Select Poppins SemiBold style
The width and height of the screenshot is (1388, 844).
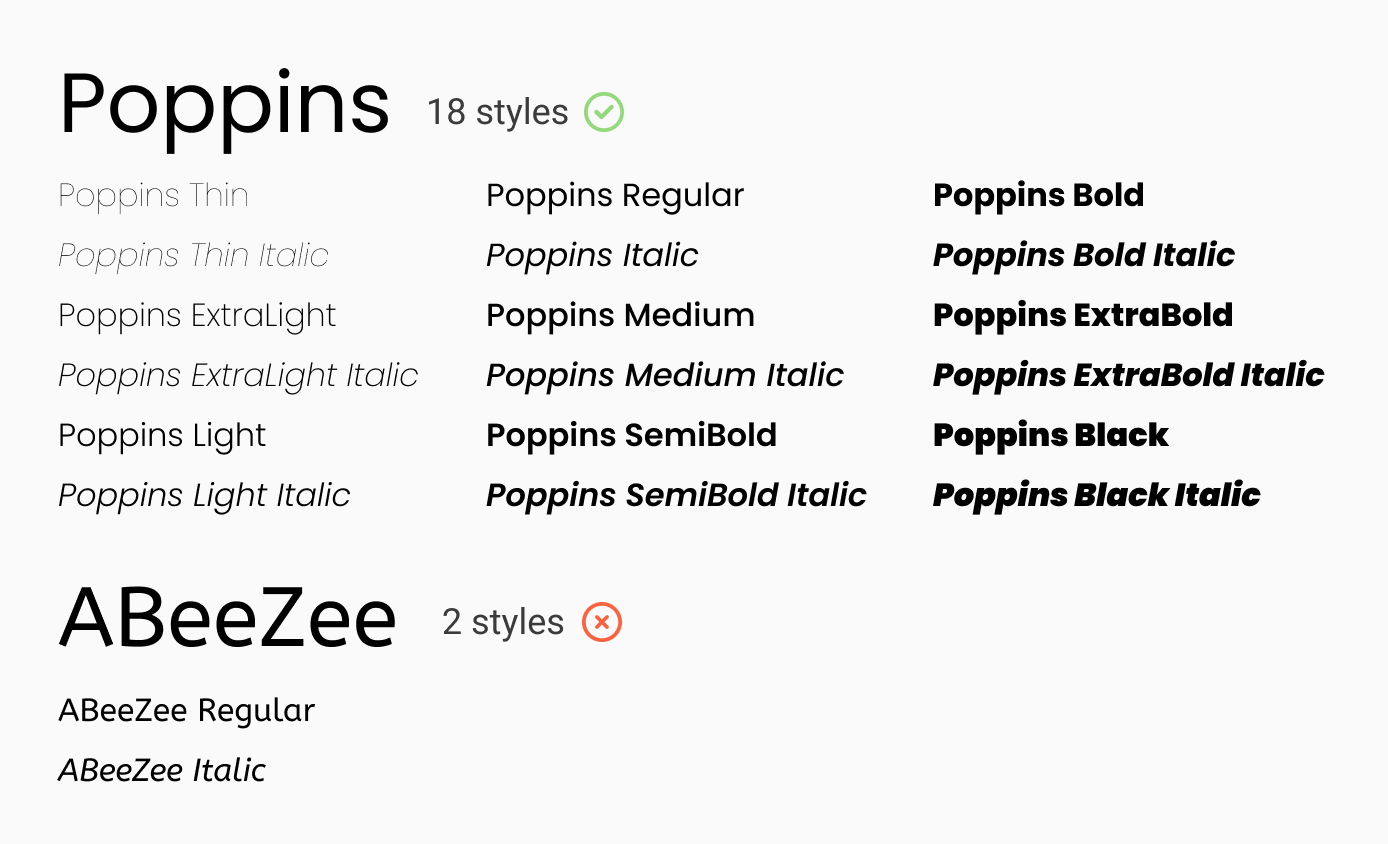(632, 436)
